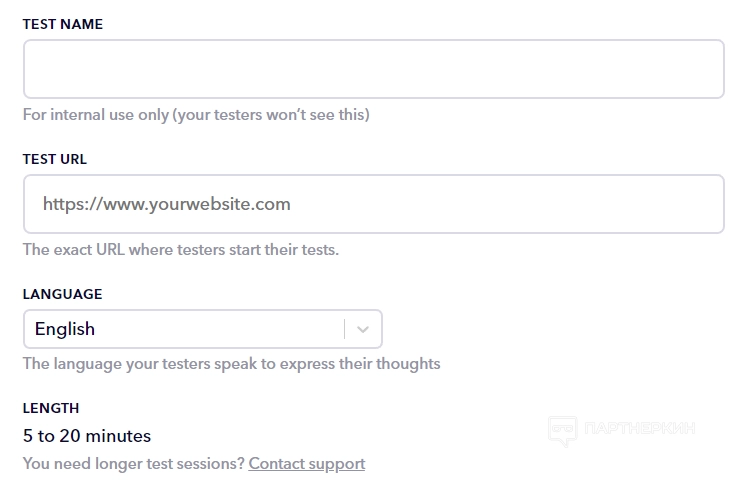Click the 5 to 20 minutes text
This screenshot has width=746, height=499.
click(87, 436)
